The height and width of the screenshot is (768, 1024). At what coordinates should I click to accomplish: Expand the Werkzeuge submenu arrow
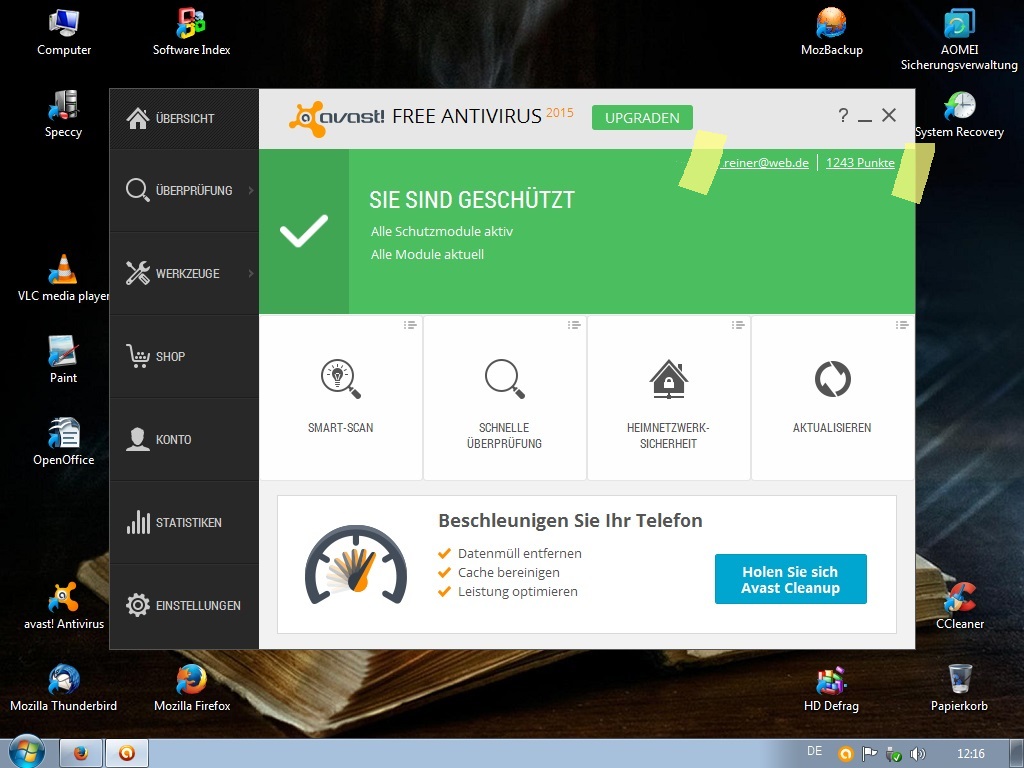click(251, 274)
